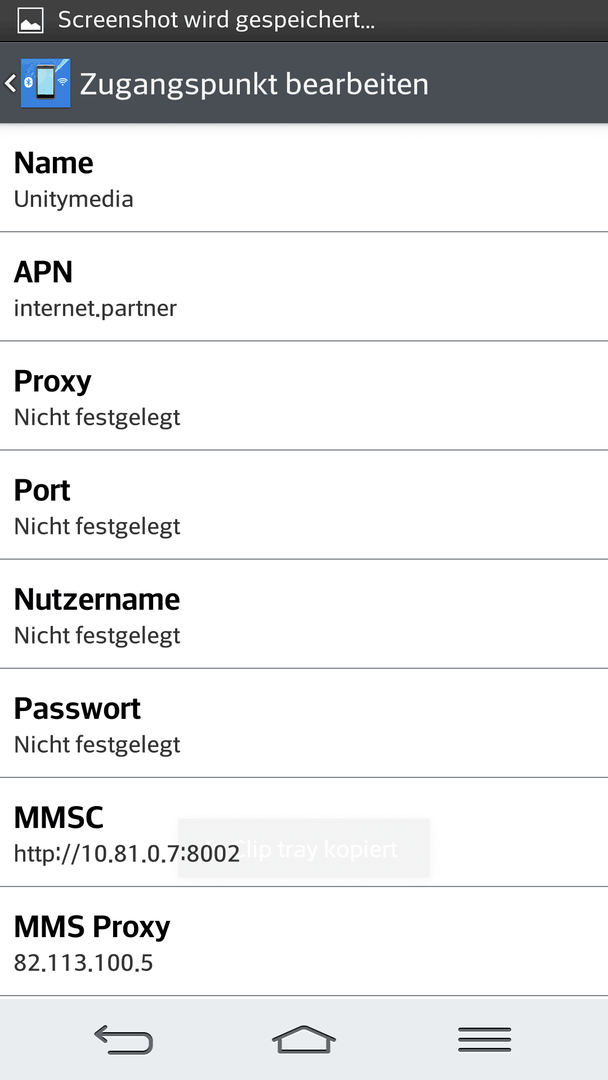Tap the Android back navigation button
This screenshot has height=1080, width=608.
123,1039
